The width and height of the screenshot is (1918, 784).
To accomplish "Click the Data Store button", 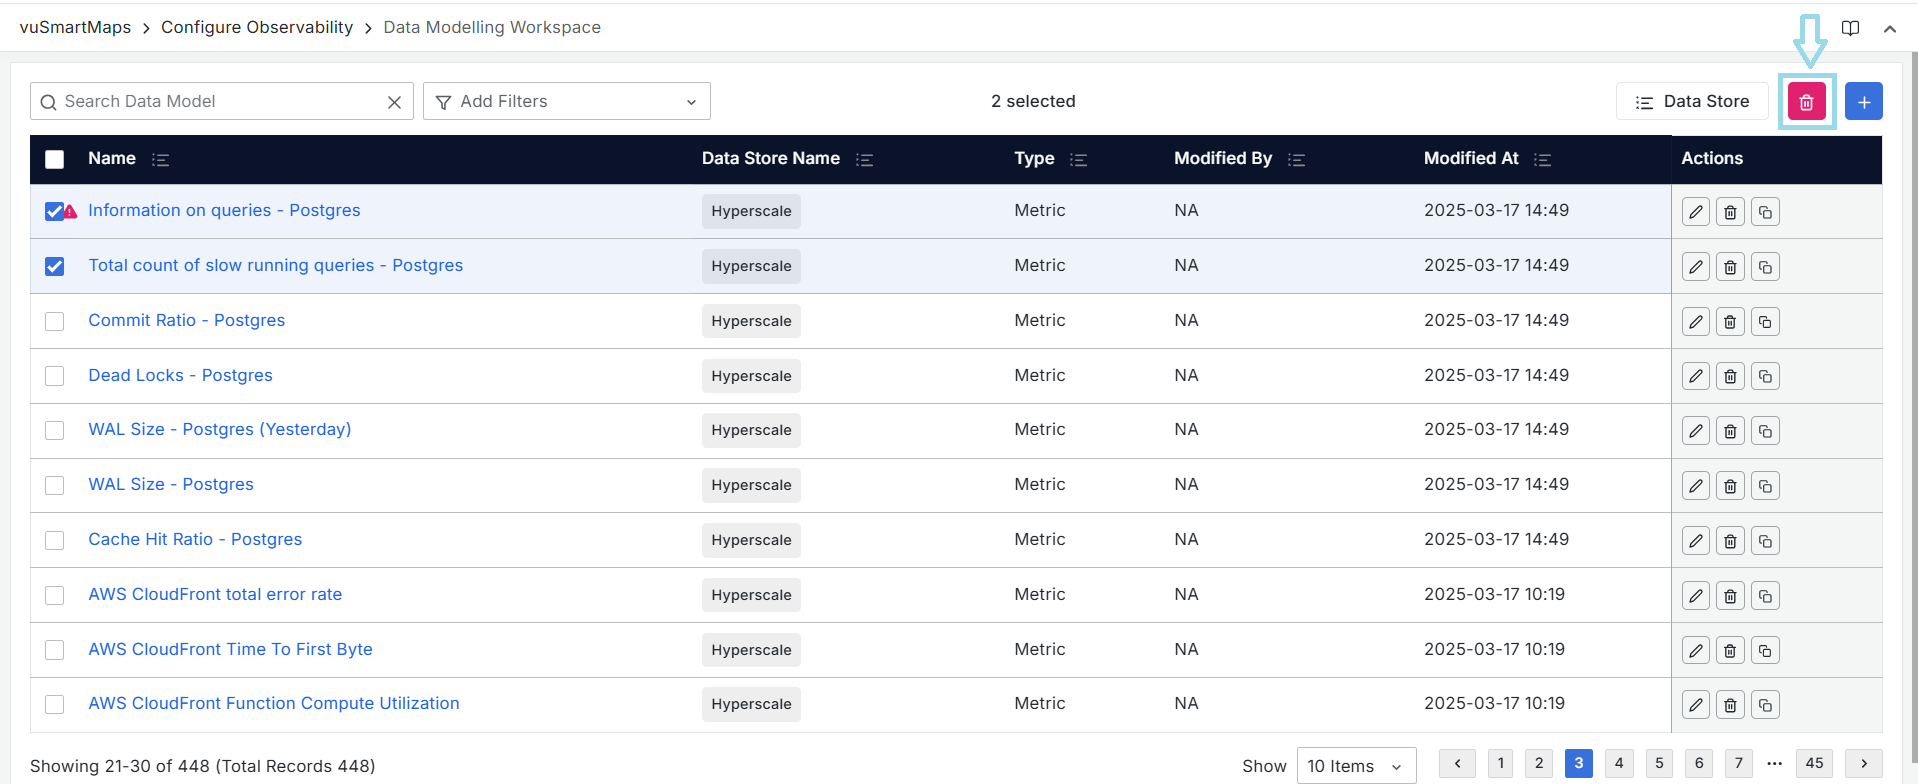I will (1692, 102).
